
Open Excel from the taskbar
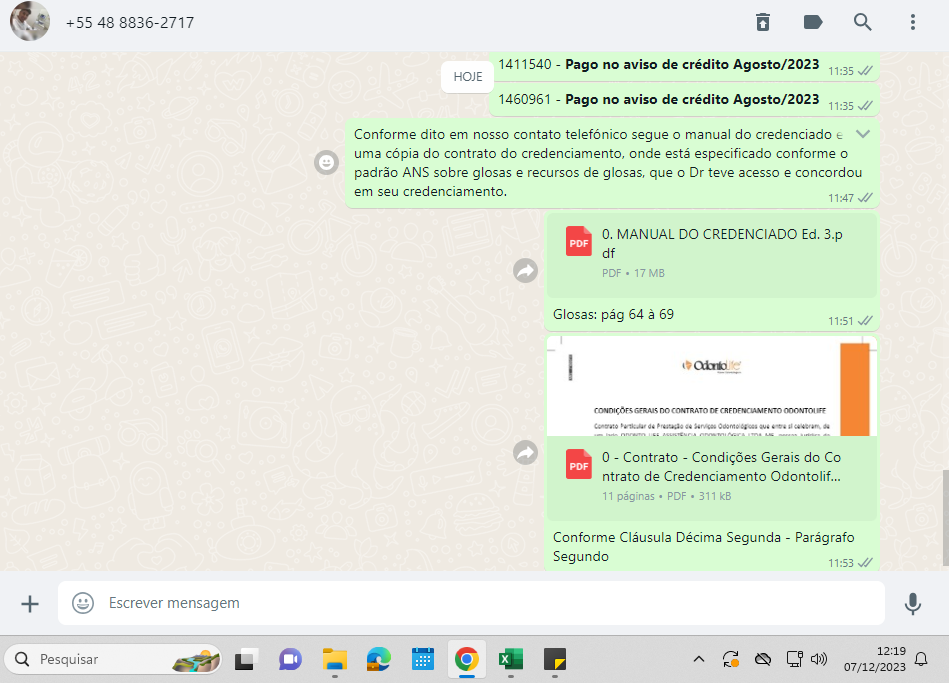coord(511,659)
